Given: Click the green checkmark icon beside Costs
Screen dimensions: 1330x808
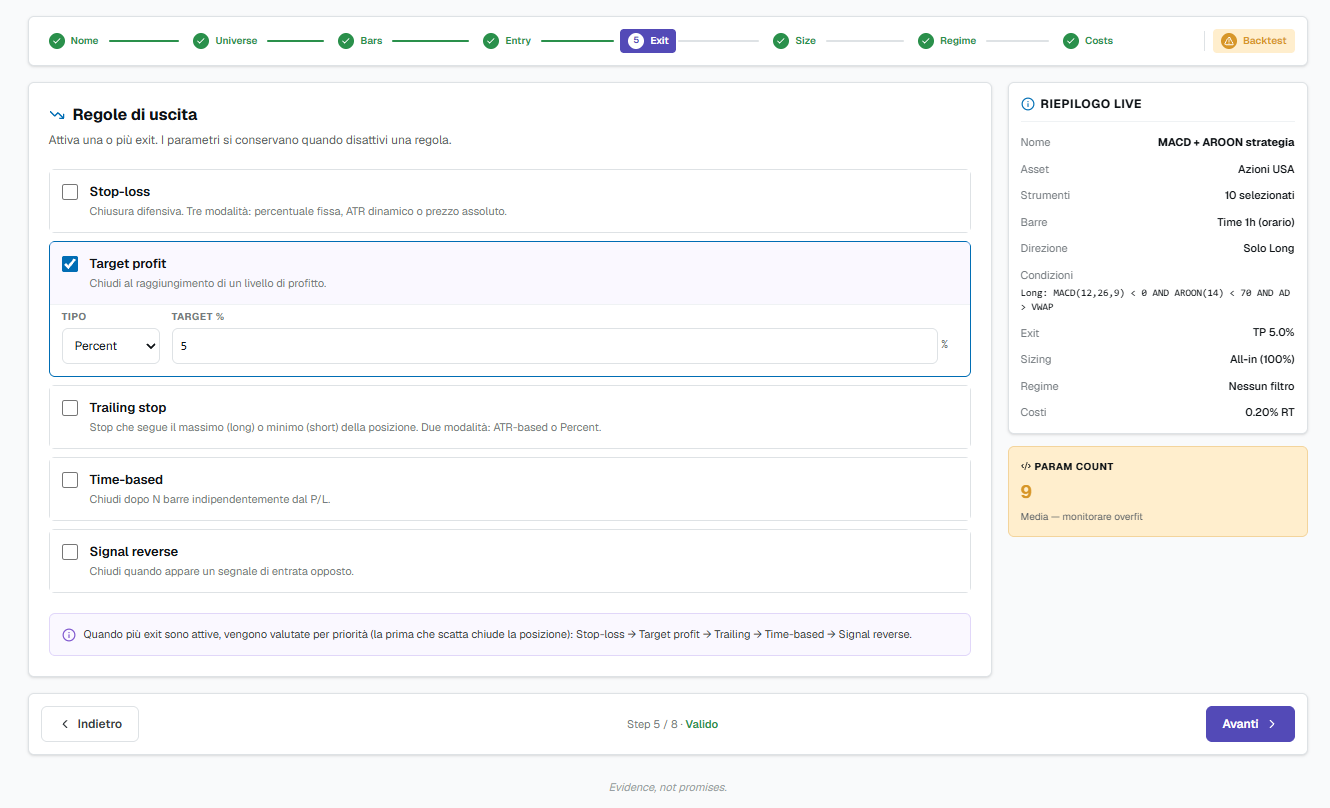Looking at the screenshot, I should pyautogui.click(x=1071, y=41).
